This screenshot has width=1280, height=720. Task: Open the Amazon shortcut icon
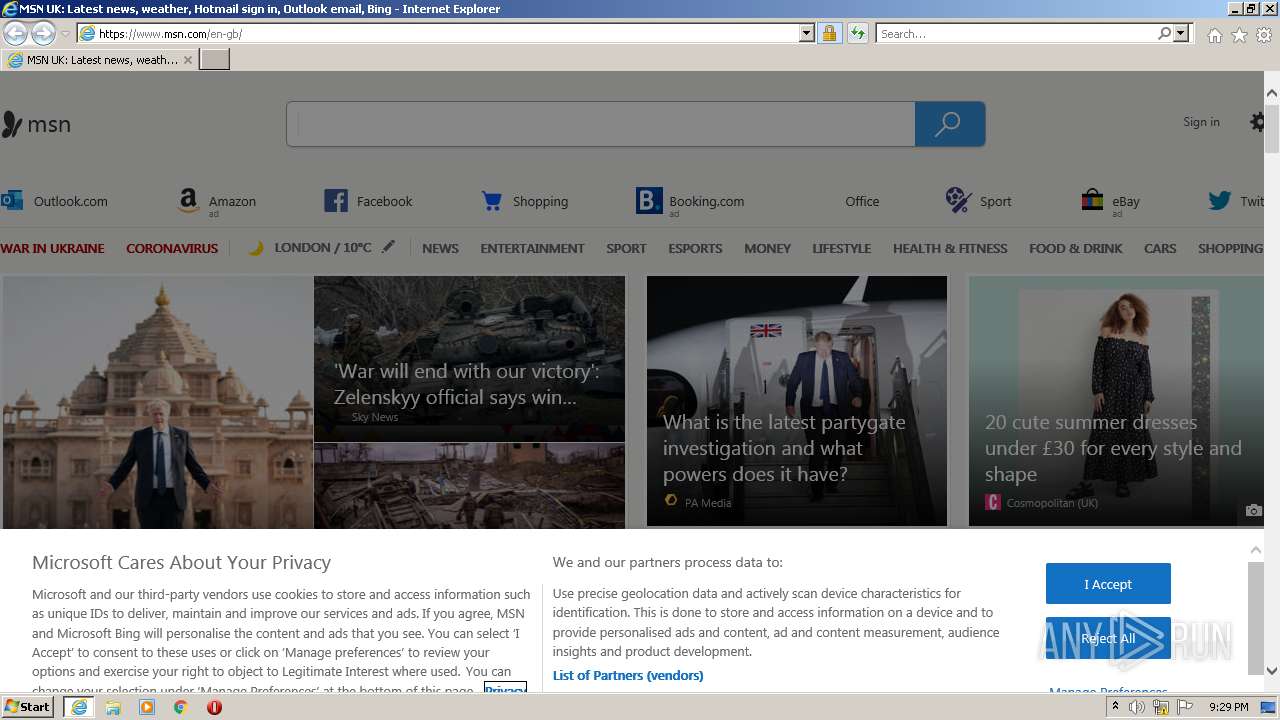click(188, 201)
